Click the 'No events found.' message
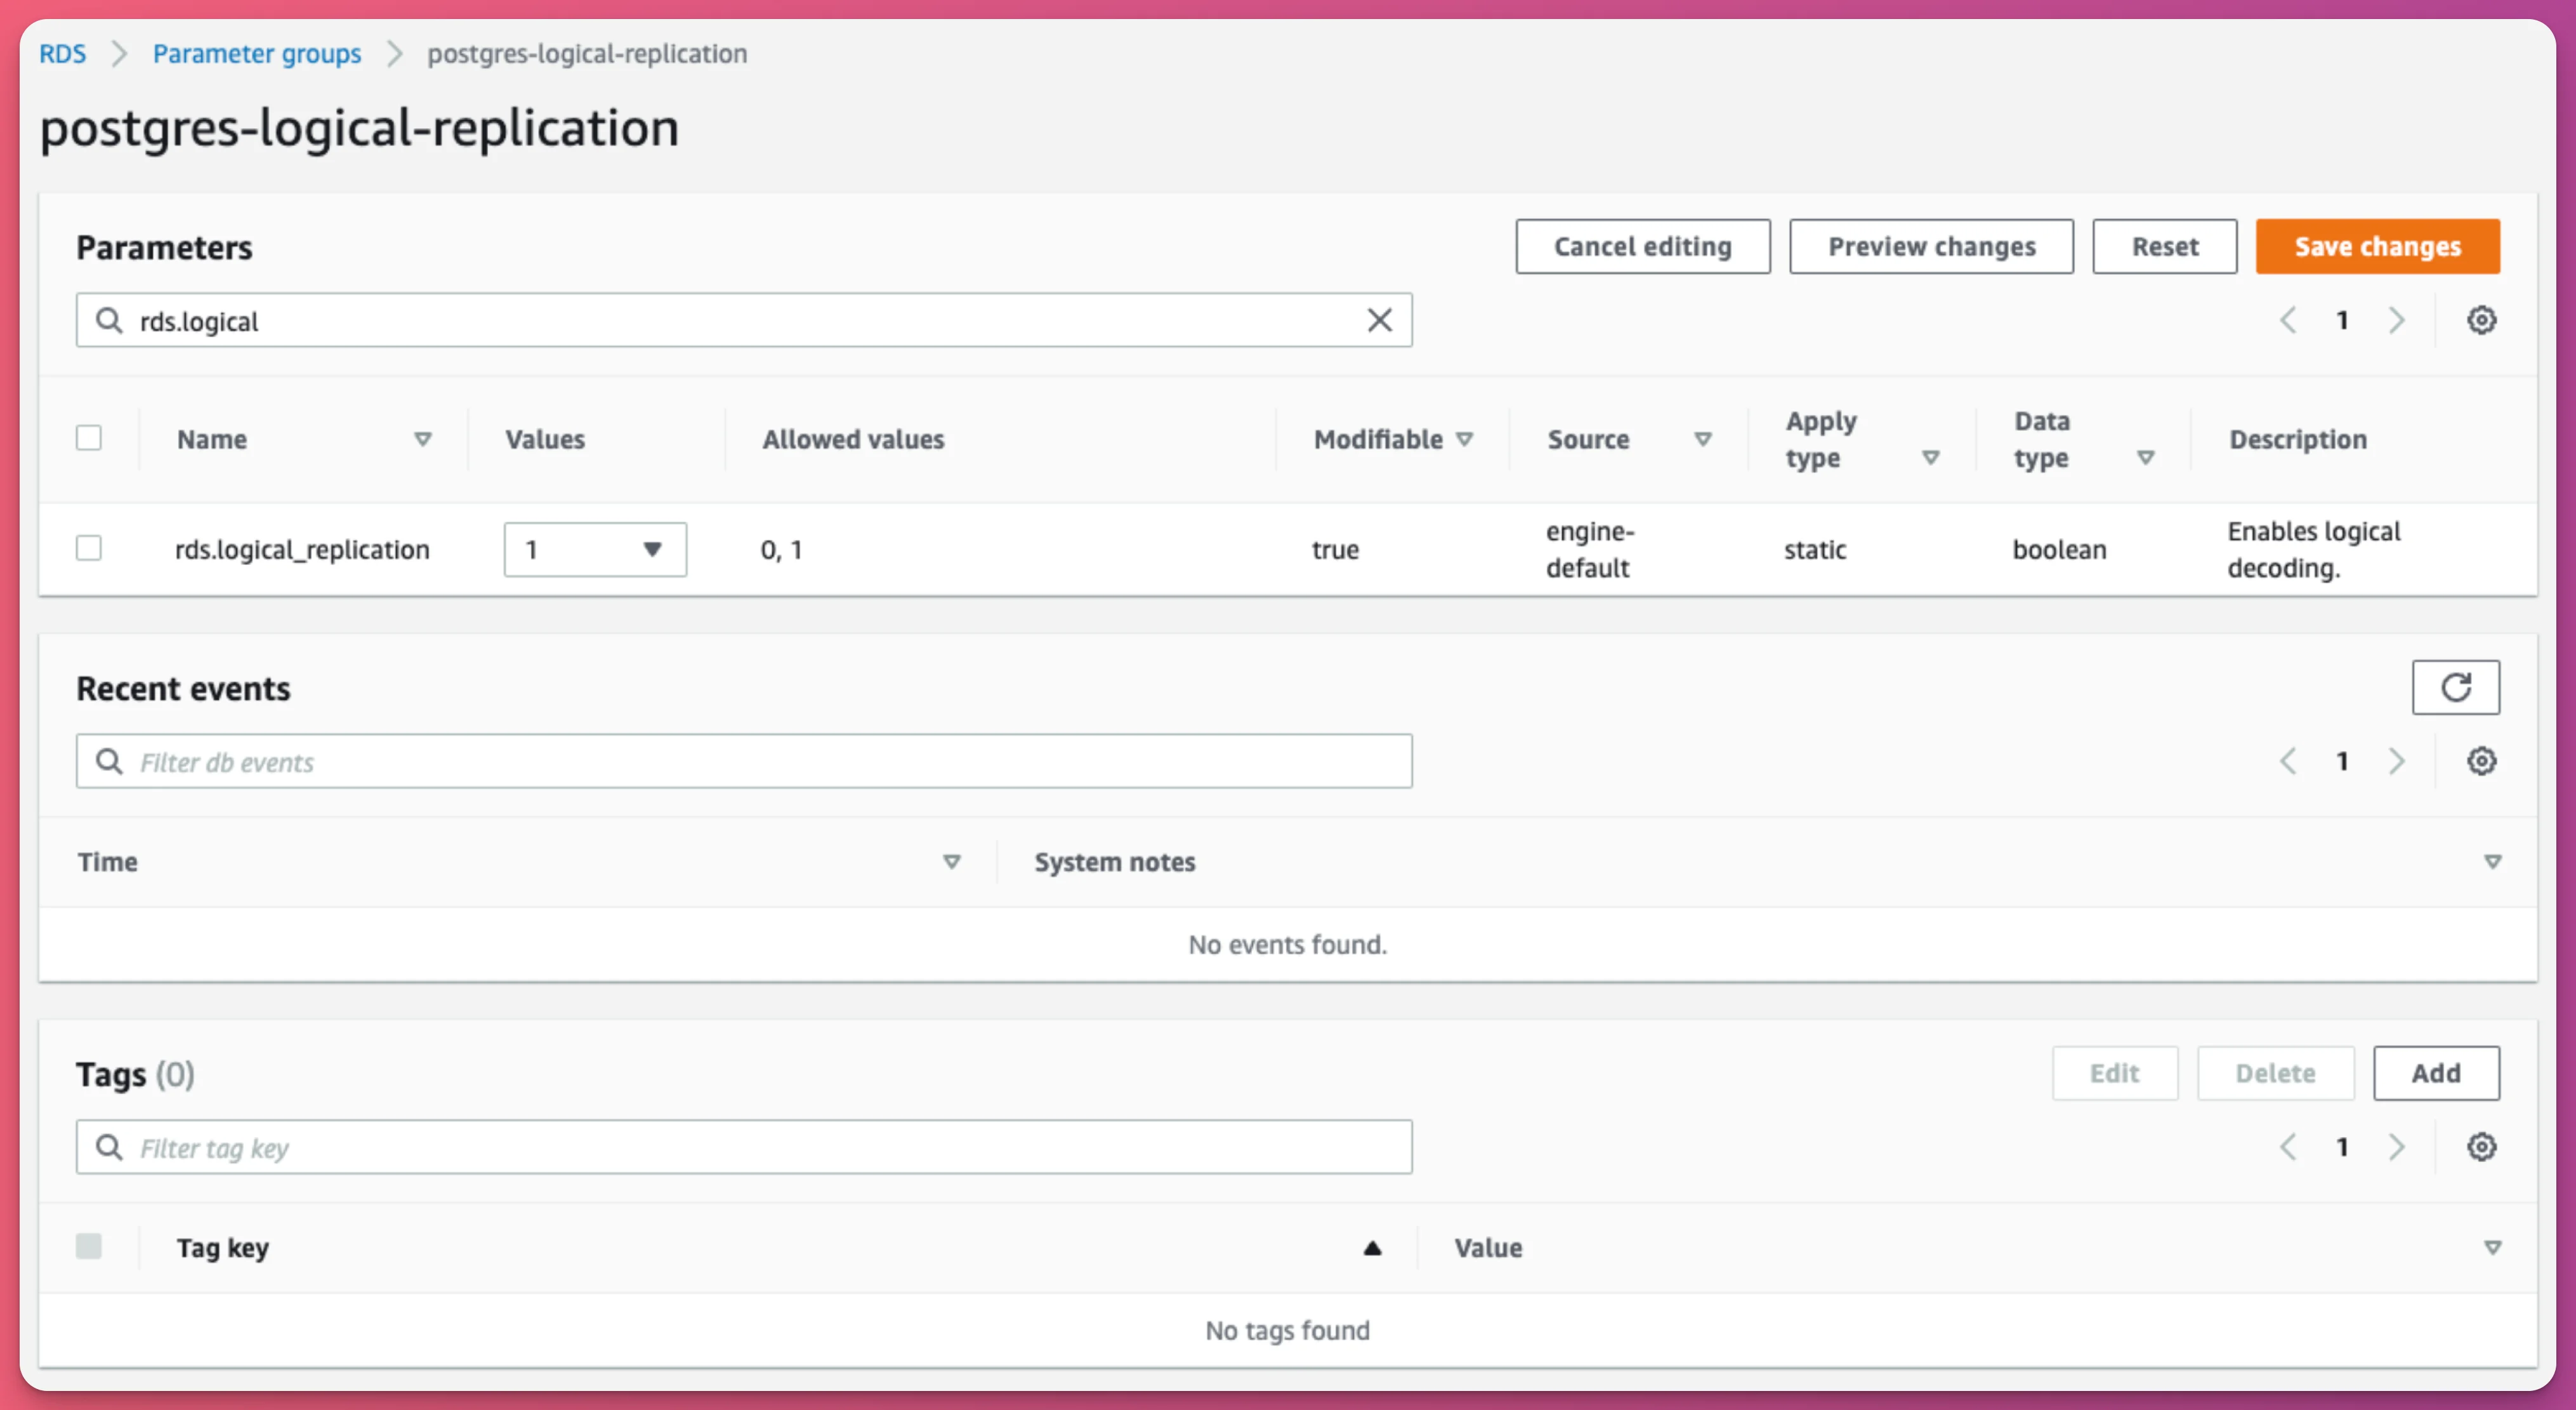The height and width of the screenshot is (1410, 2576). (x=1288, y=944)
